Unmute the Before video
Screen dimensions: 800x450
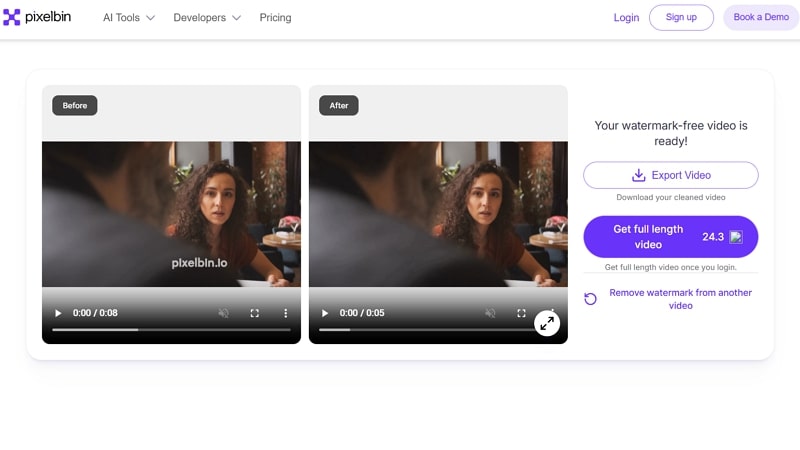pyautogui.click(x=223, y=313)
